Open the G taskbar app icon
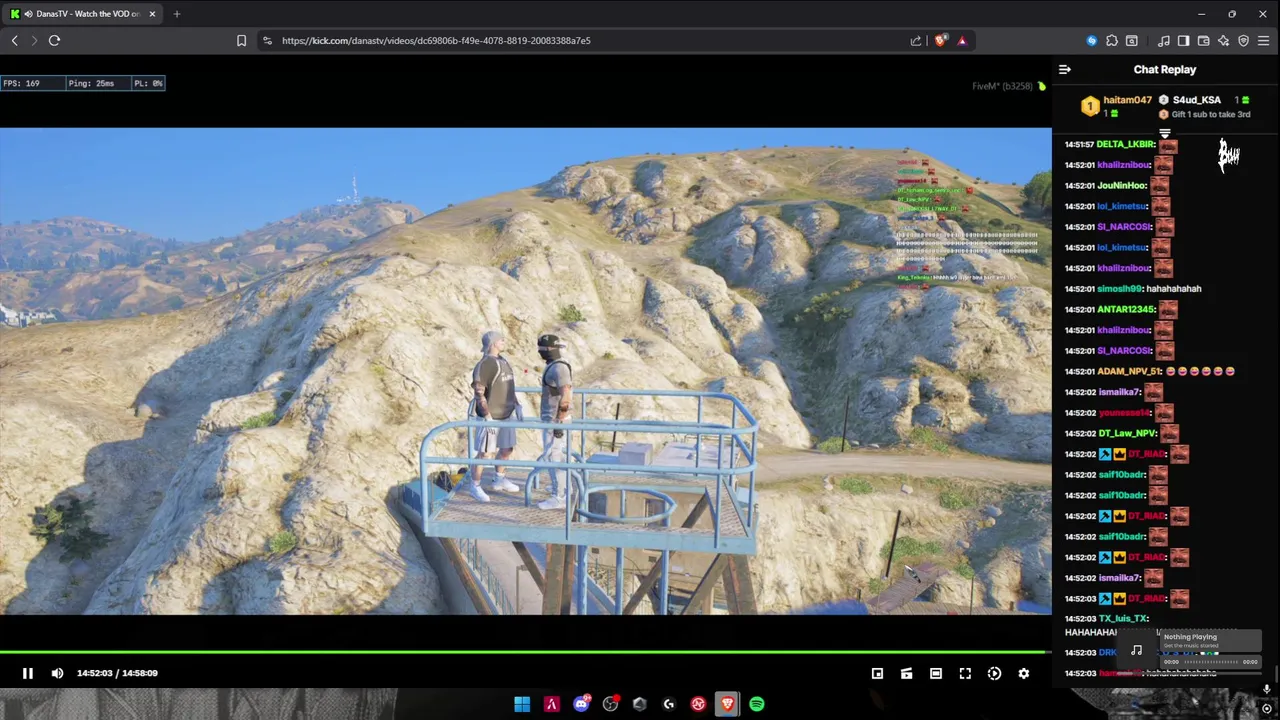 pos(669,704)
